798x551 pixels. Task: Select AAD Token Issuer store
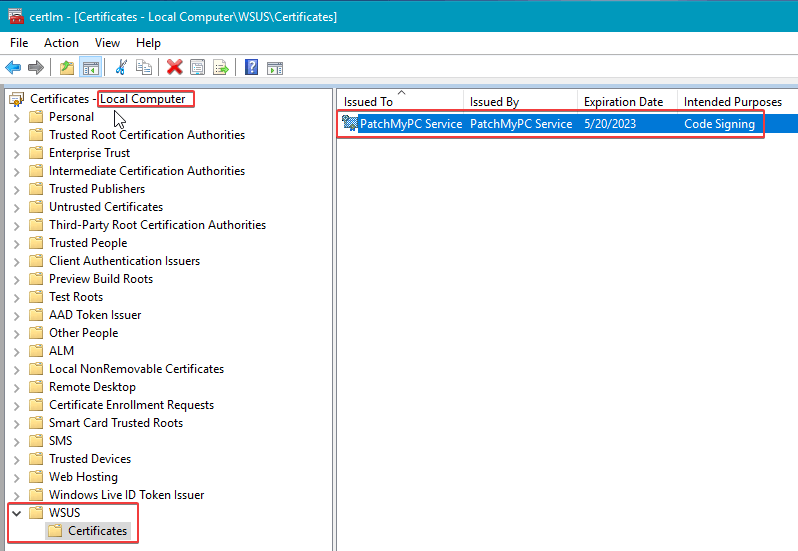click(95, 315)
